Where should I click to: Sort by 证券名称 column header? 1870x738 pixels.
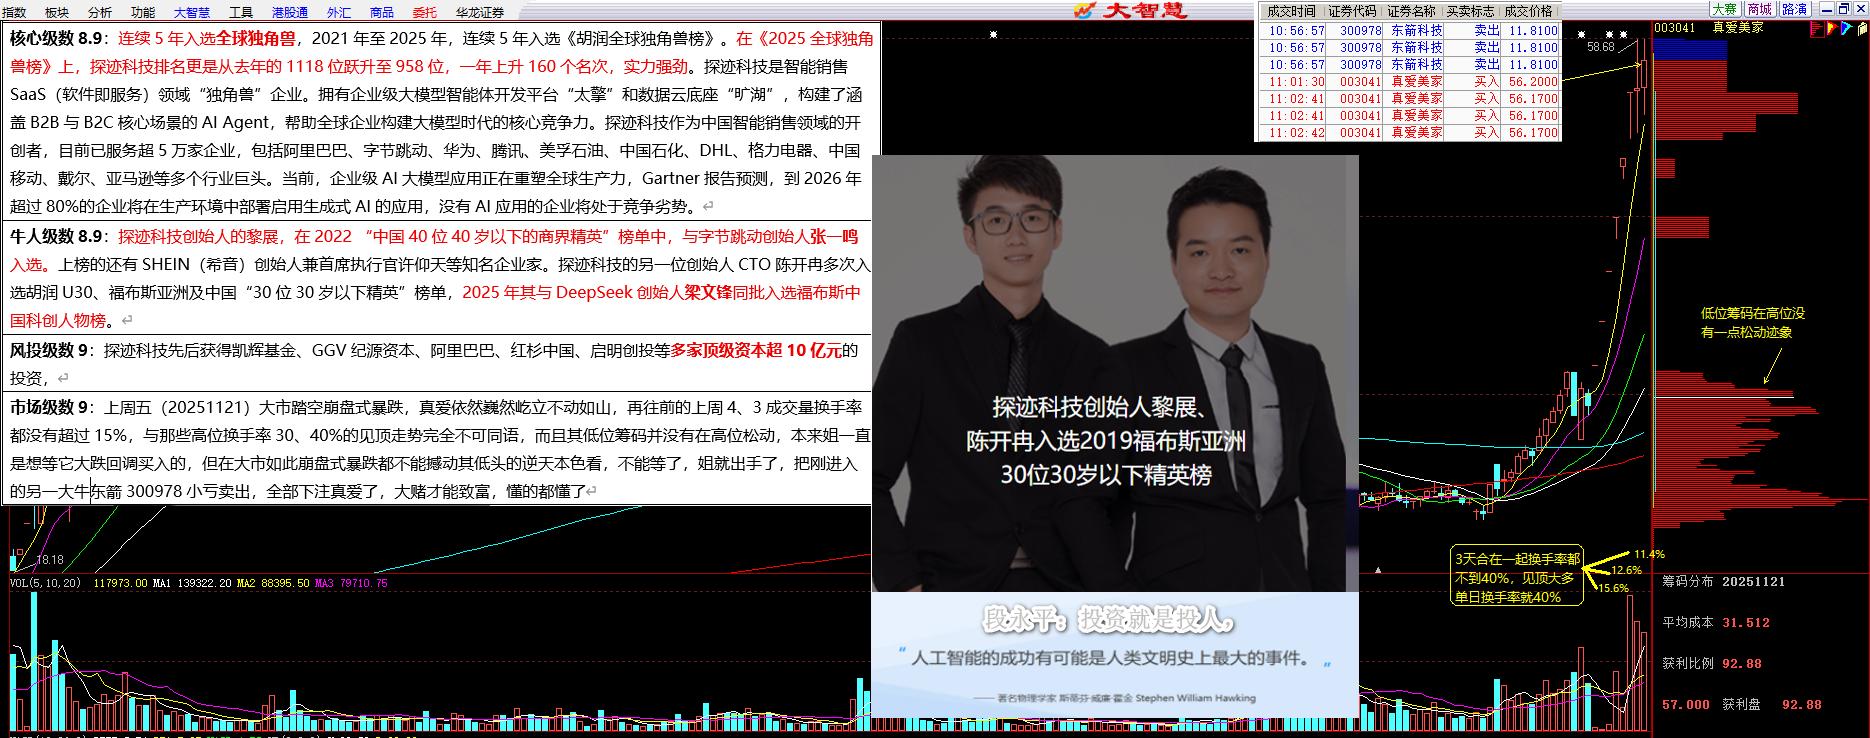click(1412, 11)
